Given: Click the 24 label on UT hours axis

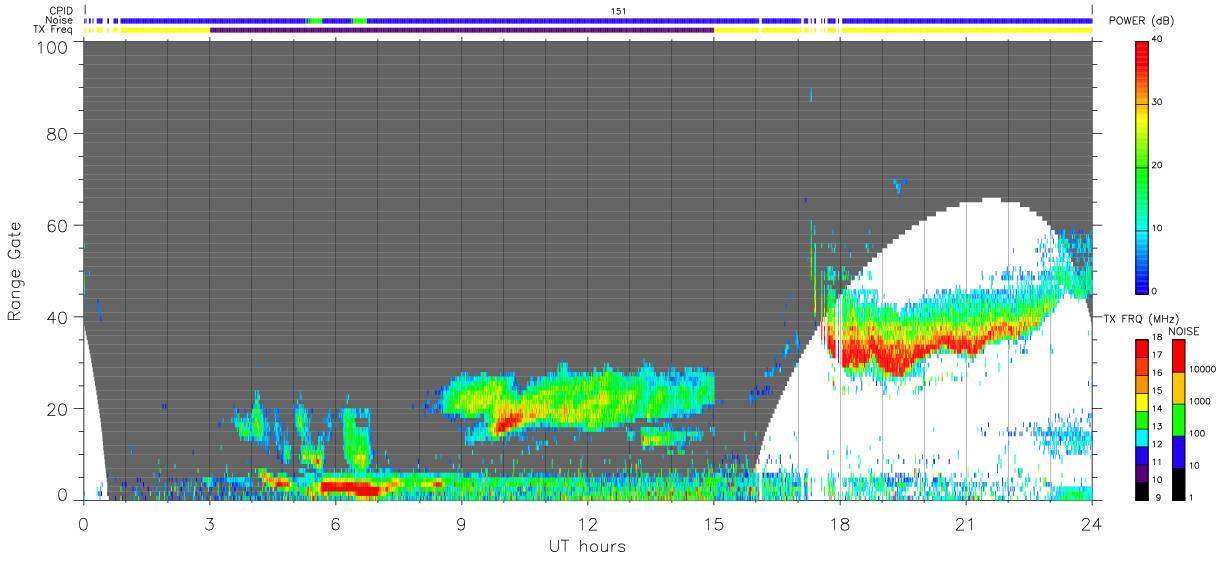Looking at the screenshot, I should [1092, 524].
